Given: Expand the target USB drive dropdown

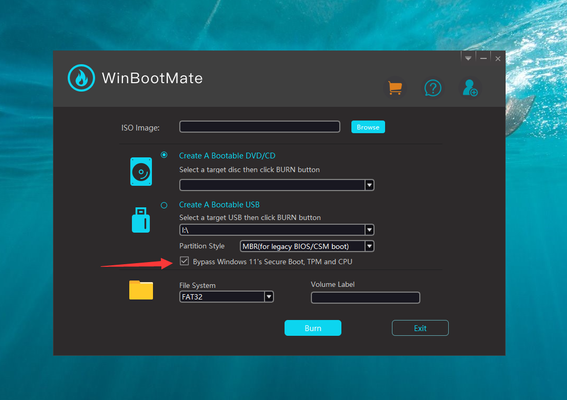Looking at the screenshot, I should click(369, 230).
